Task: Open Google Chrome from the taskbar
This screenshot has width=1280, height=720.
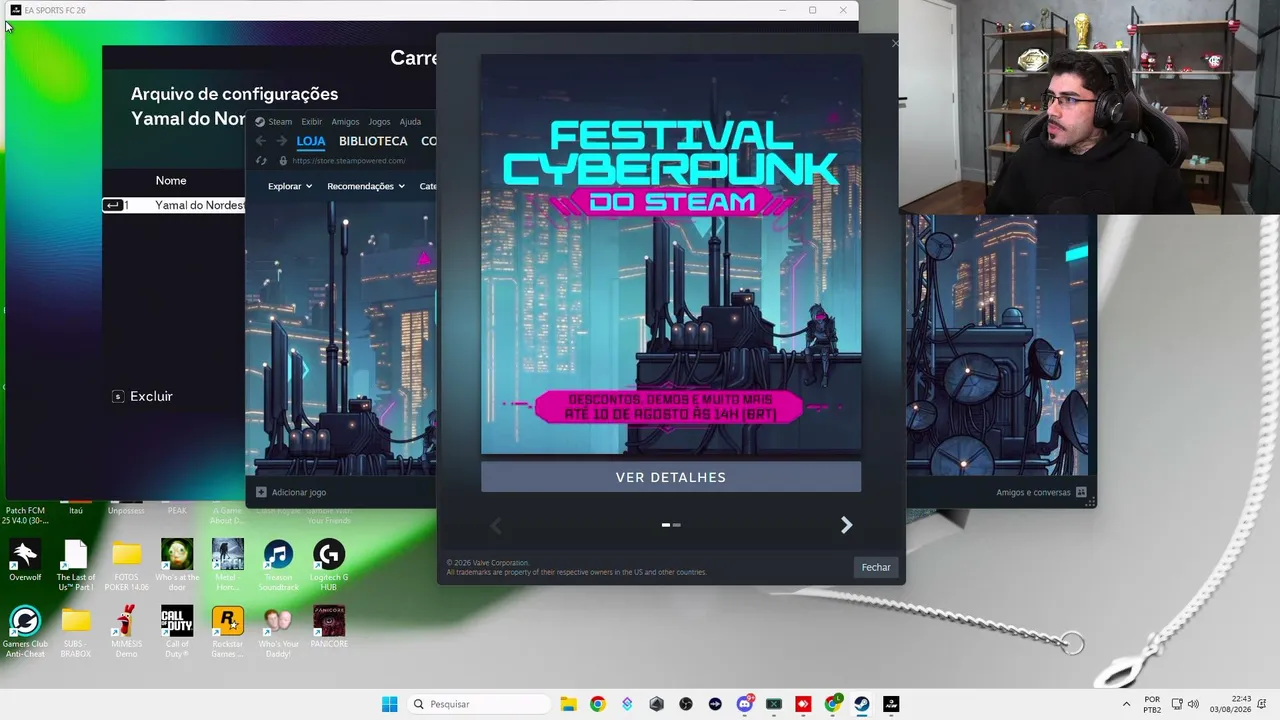Action: tap(597, 704)
